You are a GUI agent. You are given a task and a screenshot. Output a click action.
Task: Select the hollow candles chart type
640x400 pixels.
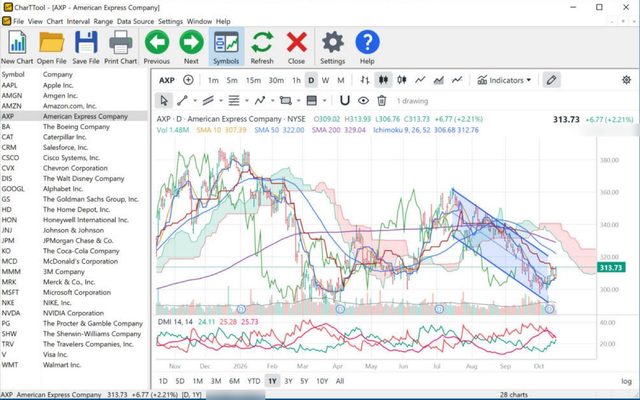(402, 80)
